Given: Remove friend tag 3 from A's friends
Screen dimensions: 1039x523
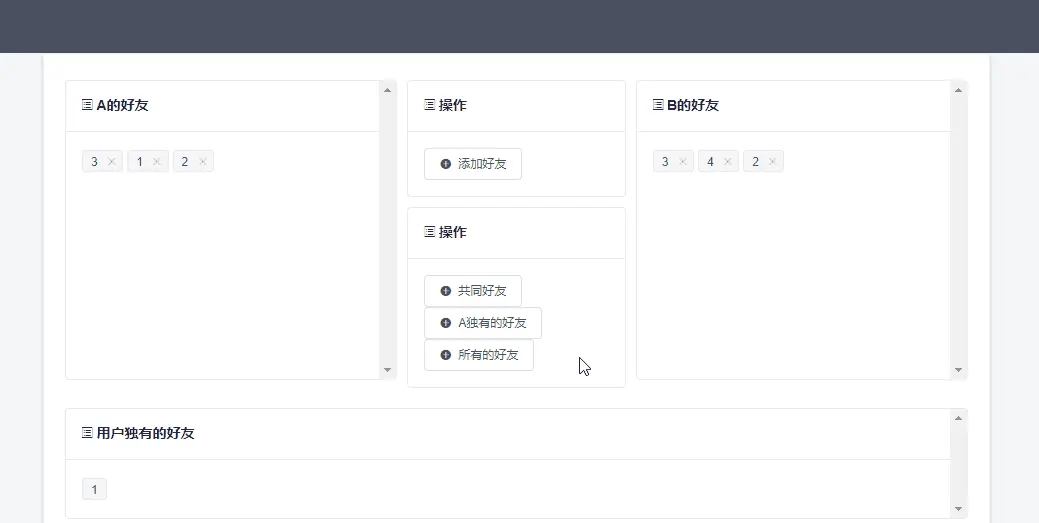Looking at the screenshot, I should pos(111,162).
